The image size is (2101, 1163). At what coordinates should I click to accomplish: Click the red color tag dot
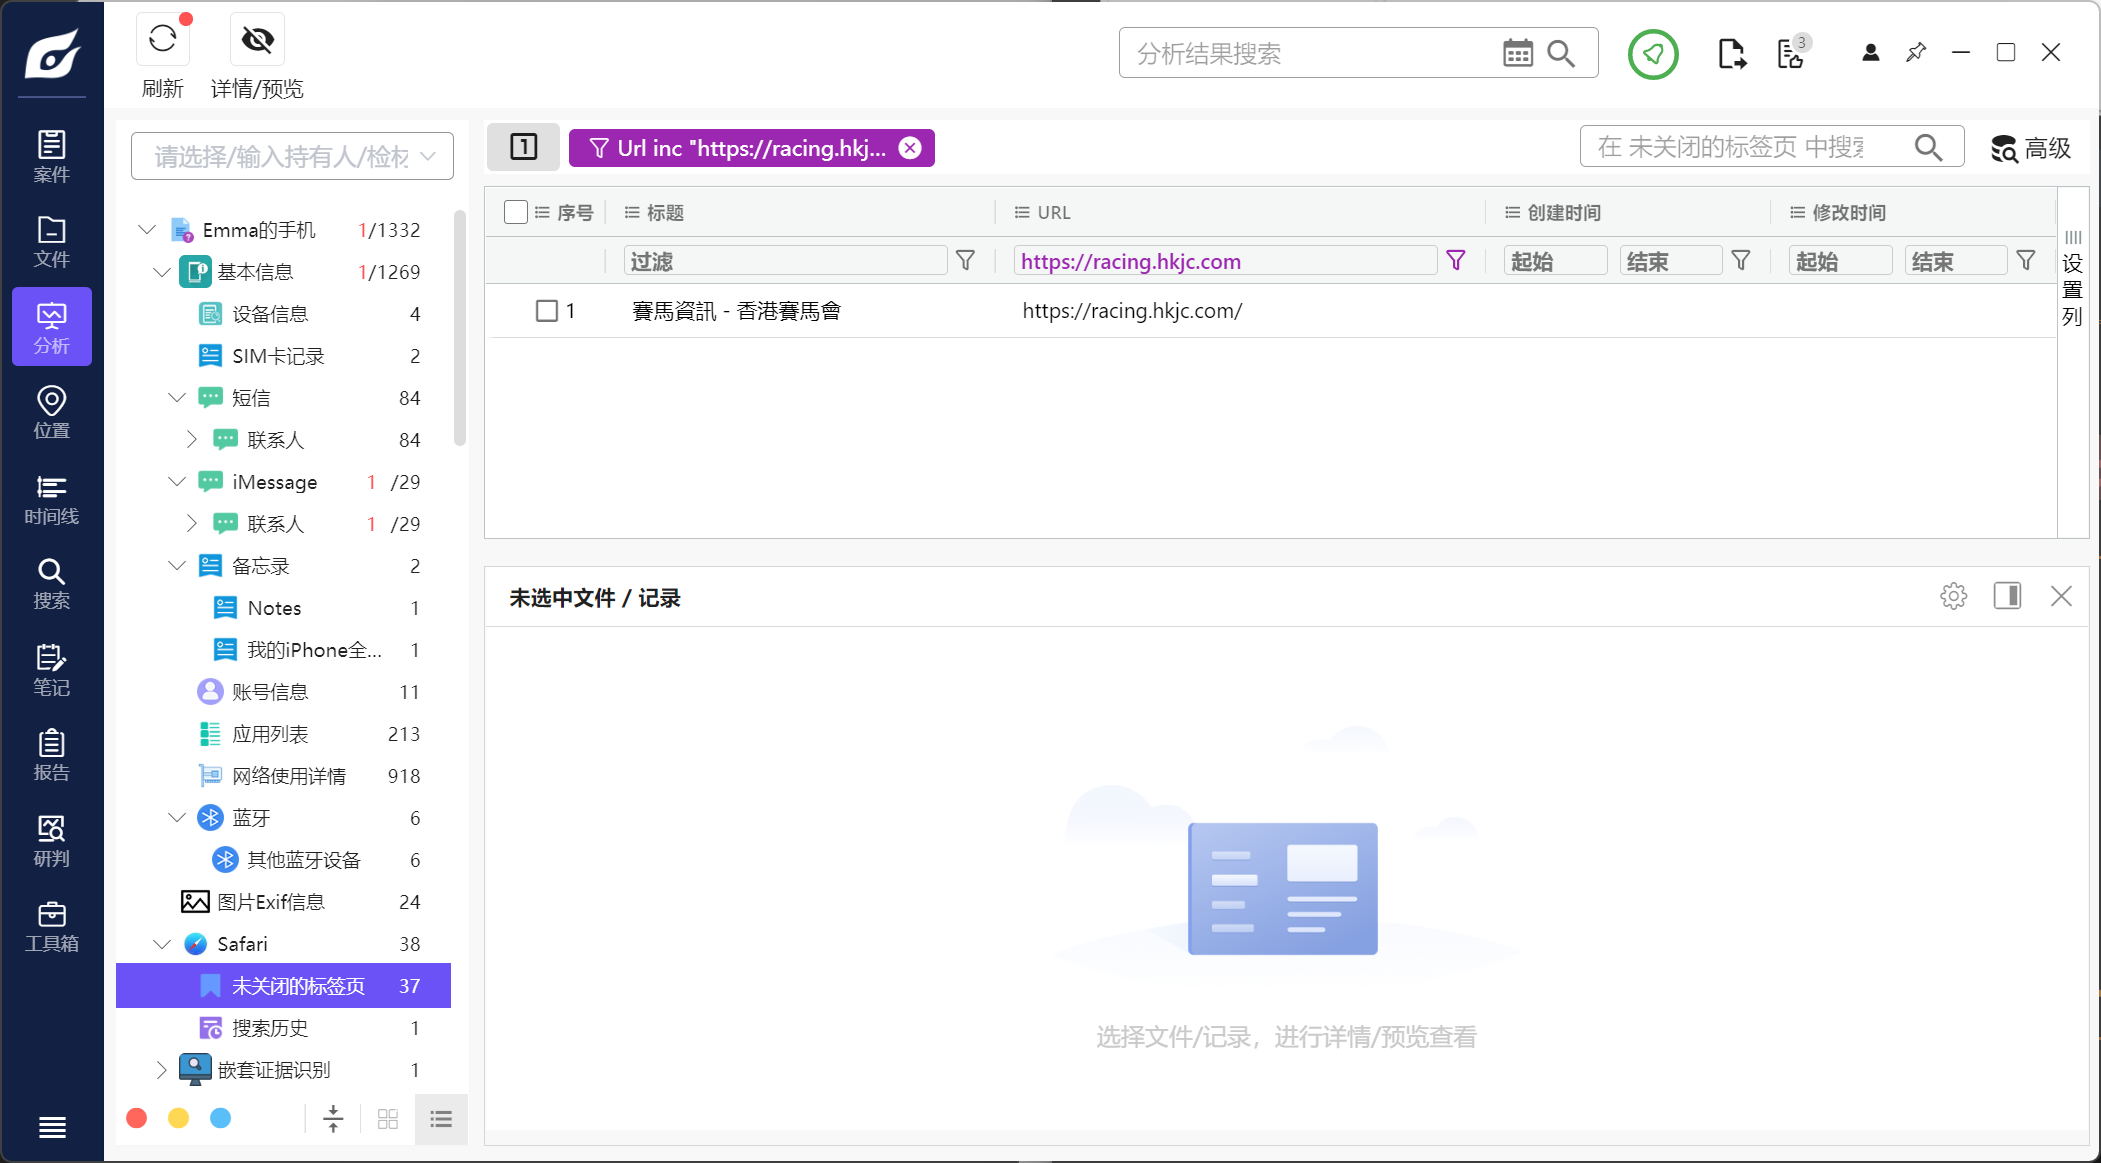tap(137, 1118)
